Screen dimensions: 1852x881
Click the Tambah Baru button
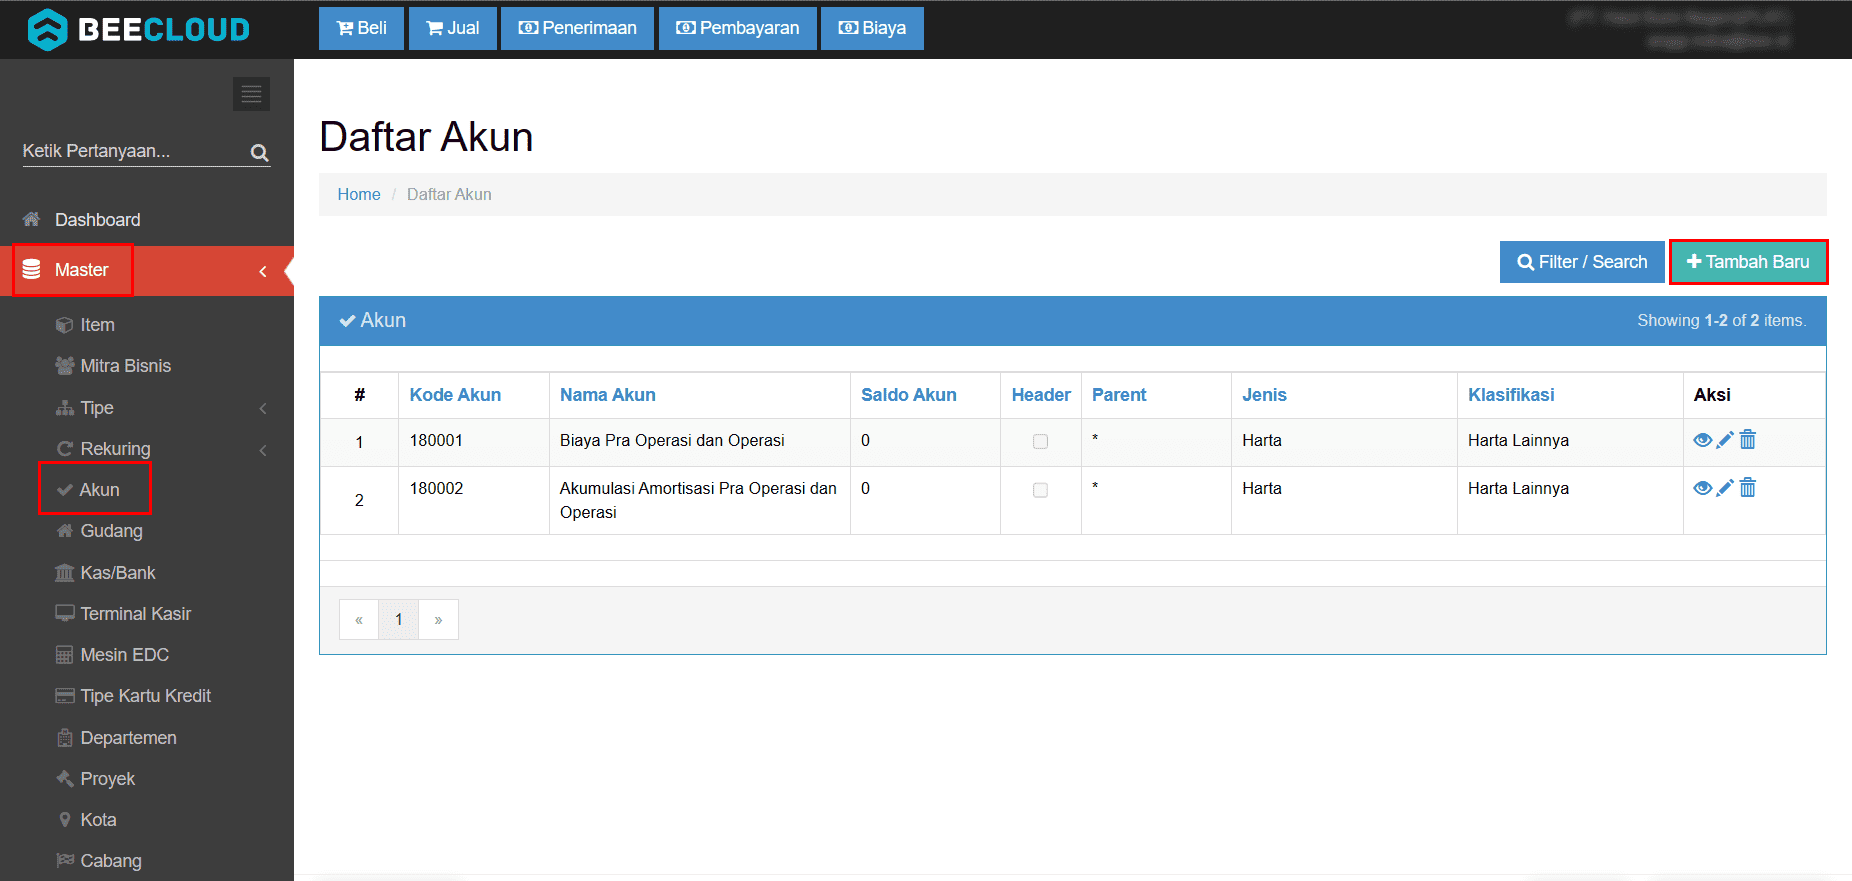[1747, 262]
